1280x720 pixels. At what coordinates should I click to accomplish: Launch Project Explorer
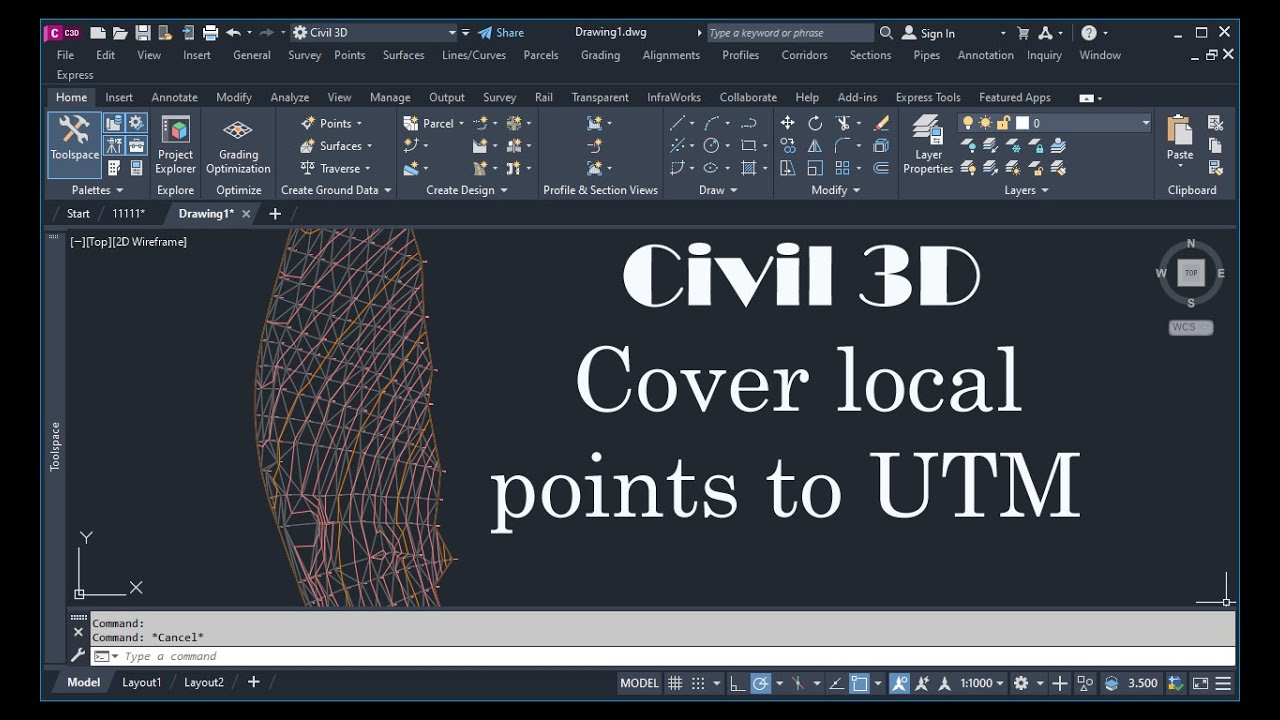(x=175, y=145)
